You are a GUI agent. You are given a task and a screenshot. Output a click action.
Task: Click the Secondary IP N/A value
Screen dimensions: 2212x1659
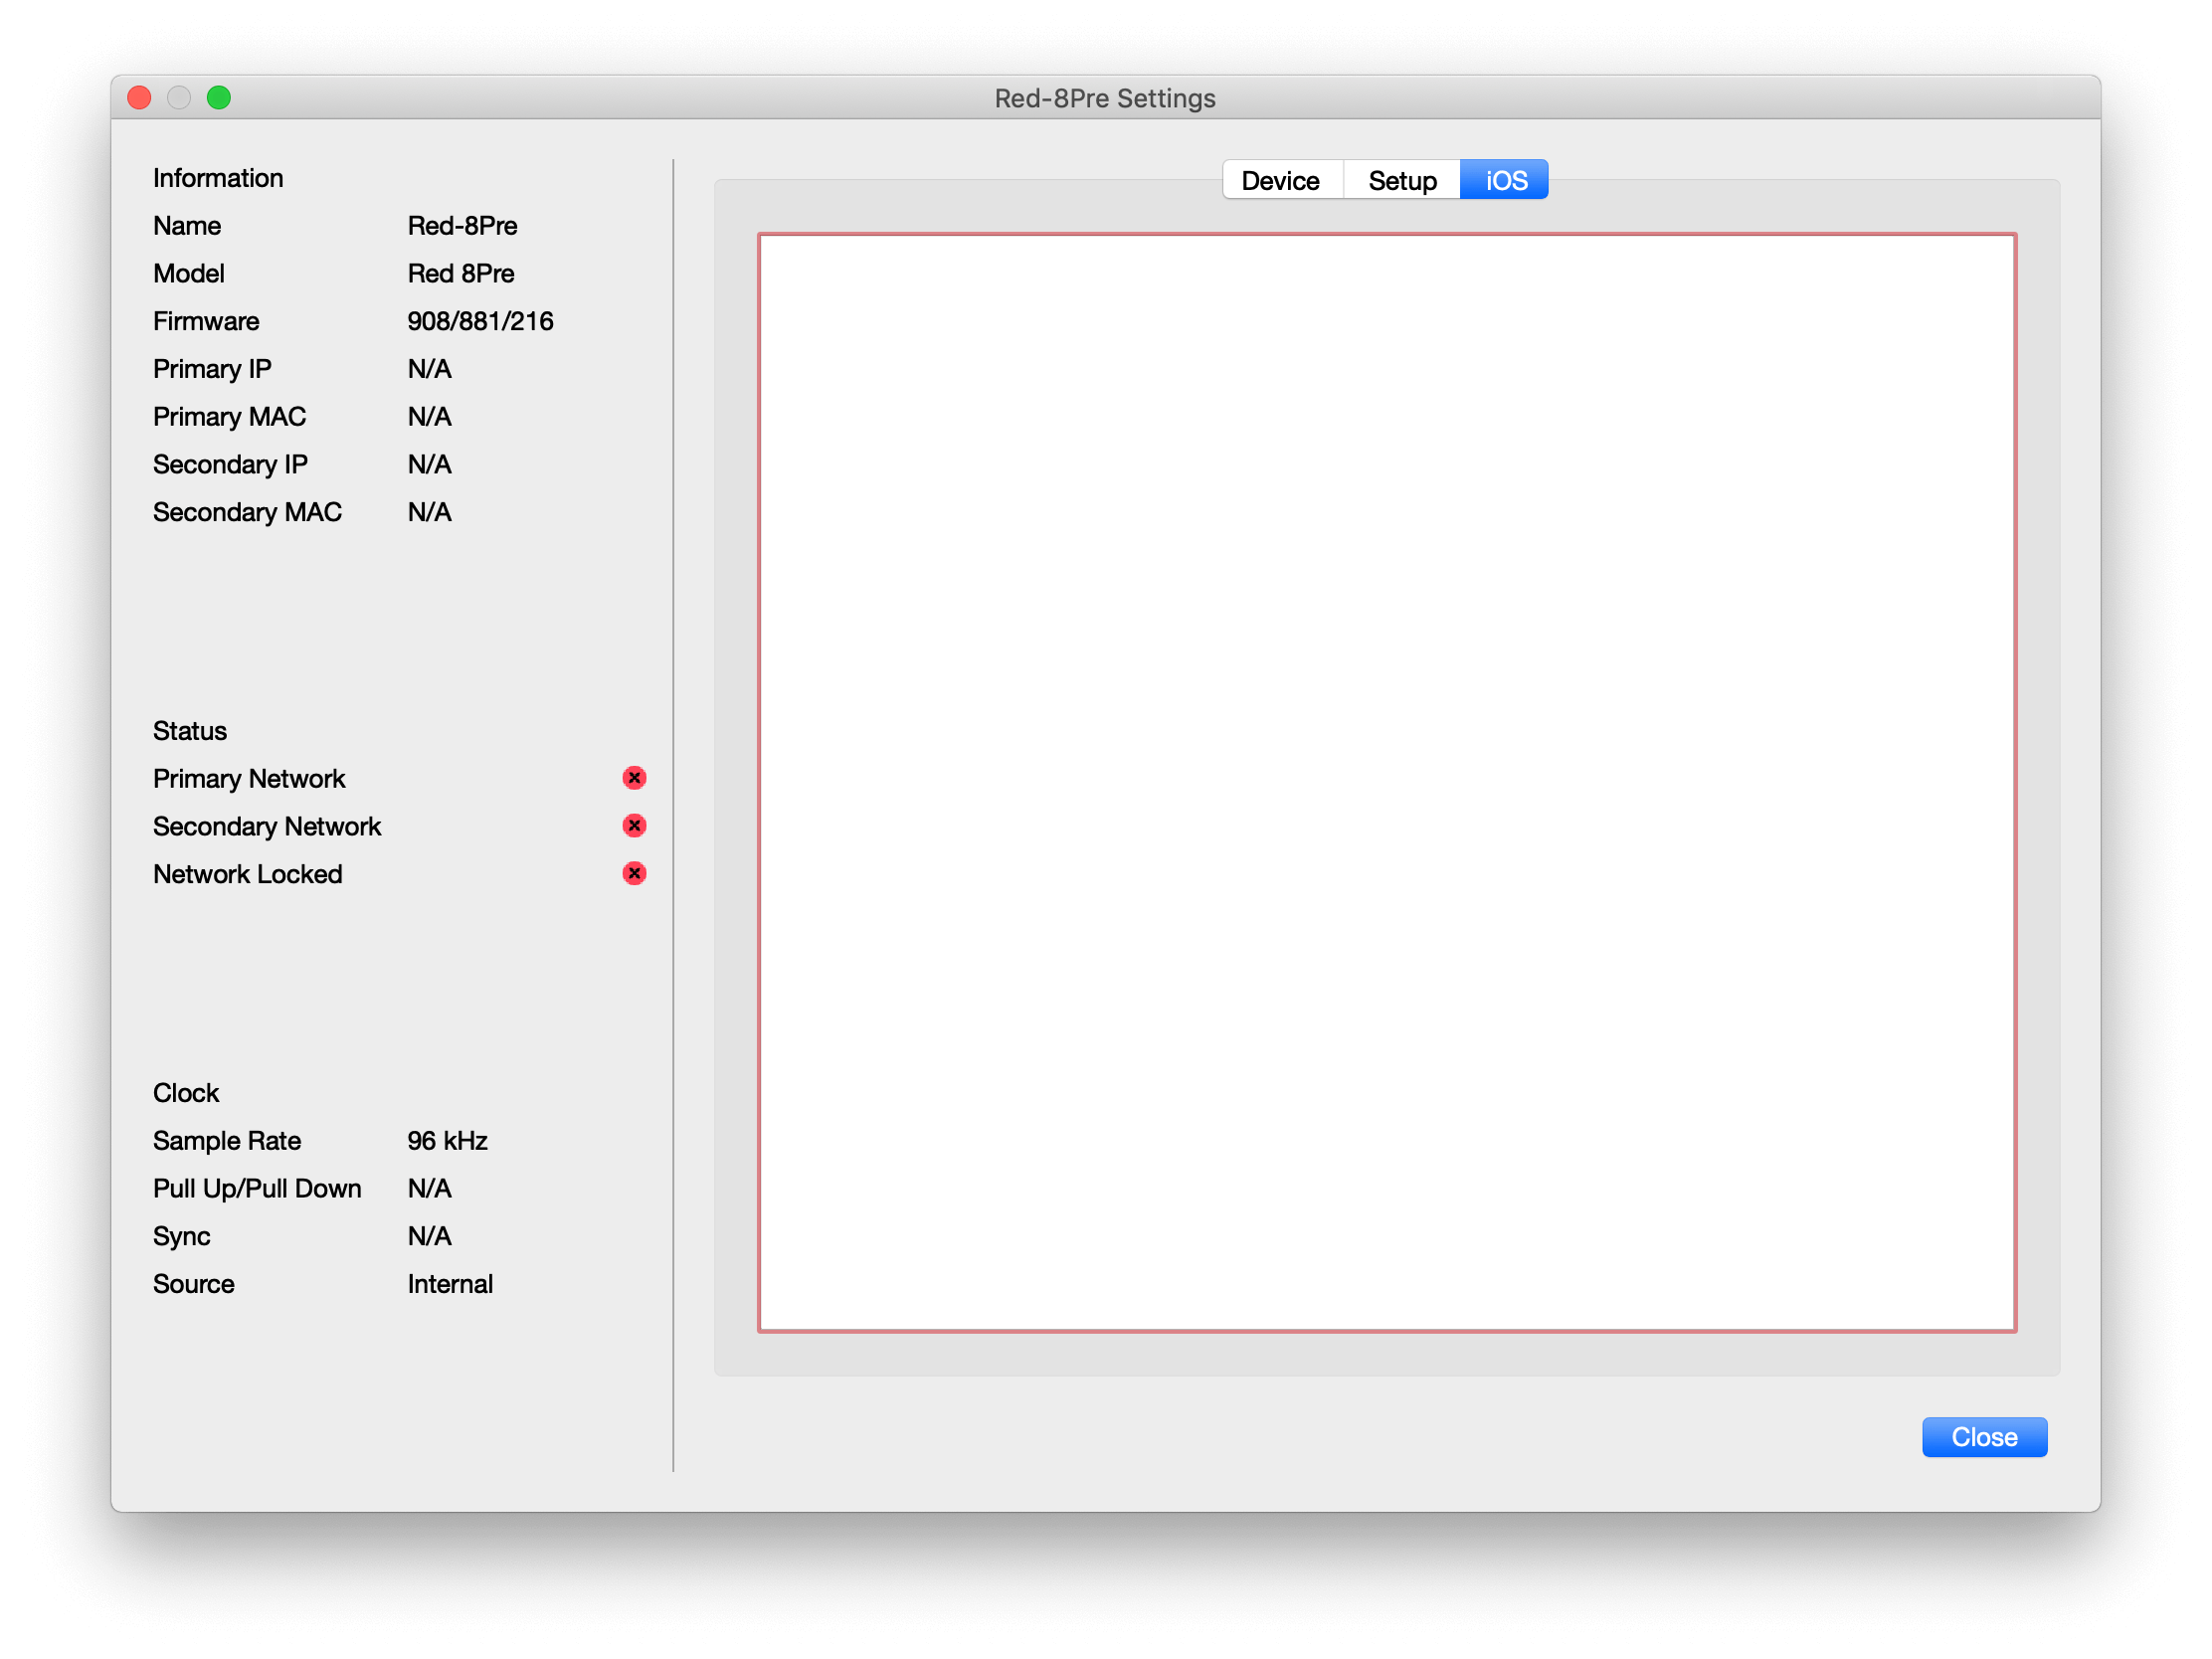[x=429, y=465]
